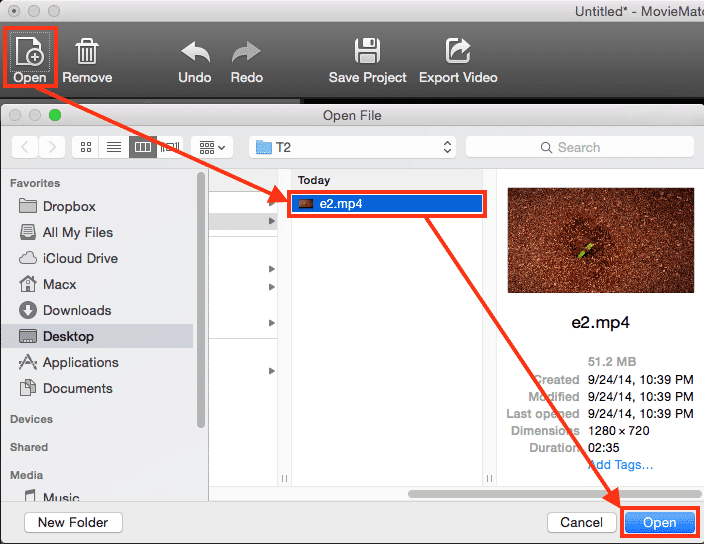Select Downloads in sidebar
Viewport: 704px width, 544px height.
[98, 310]
